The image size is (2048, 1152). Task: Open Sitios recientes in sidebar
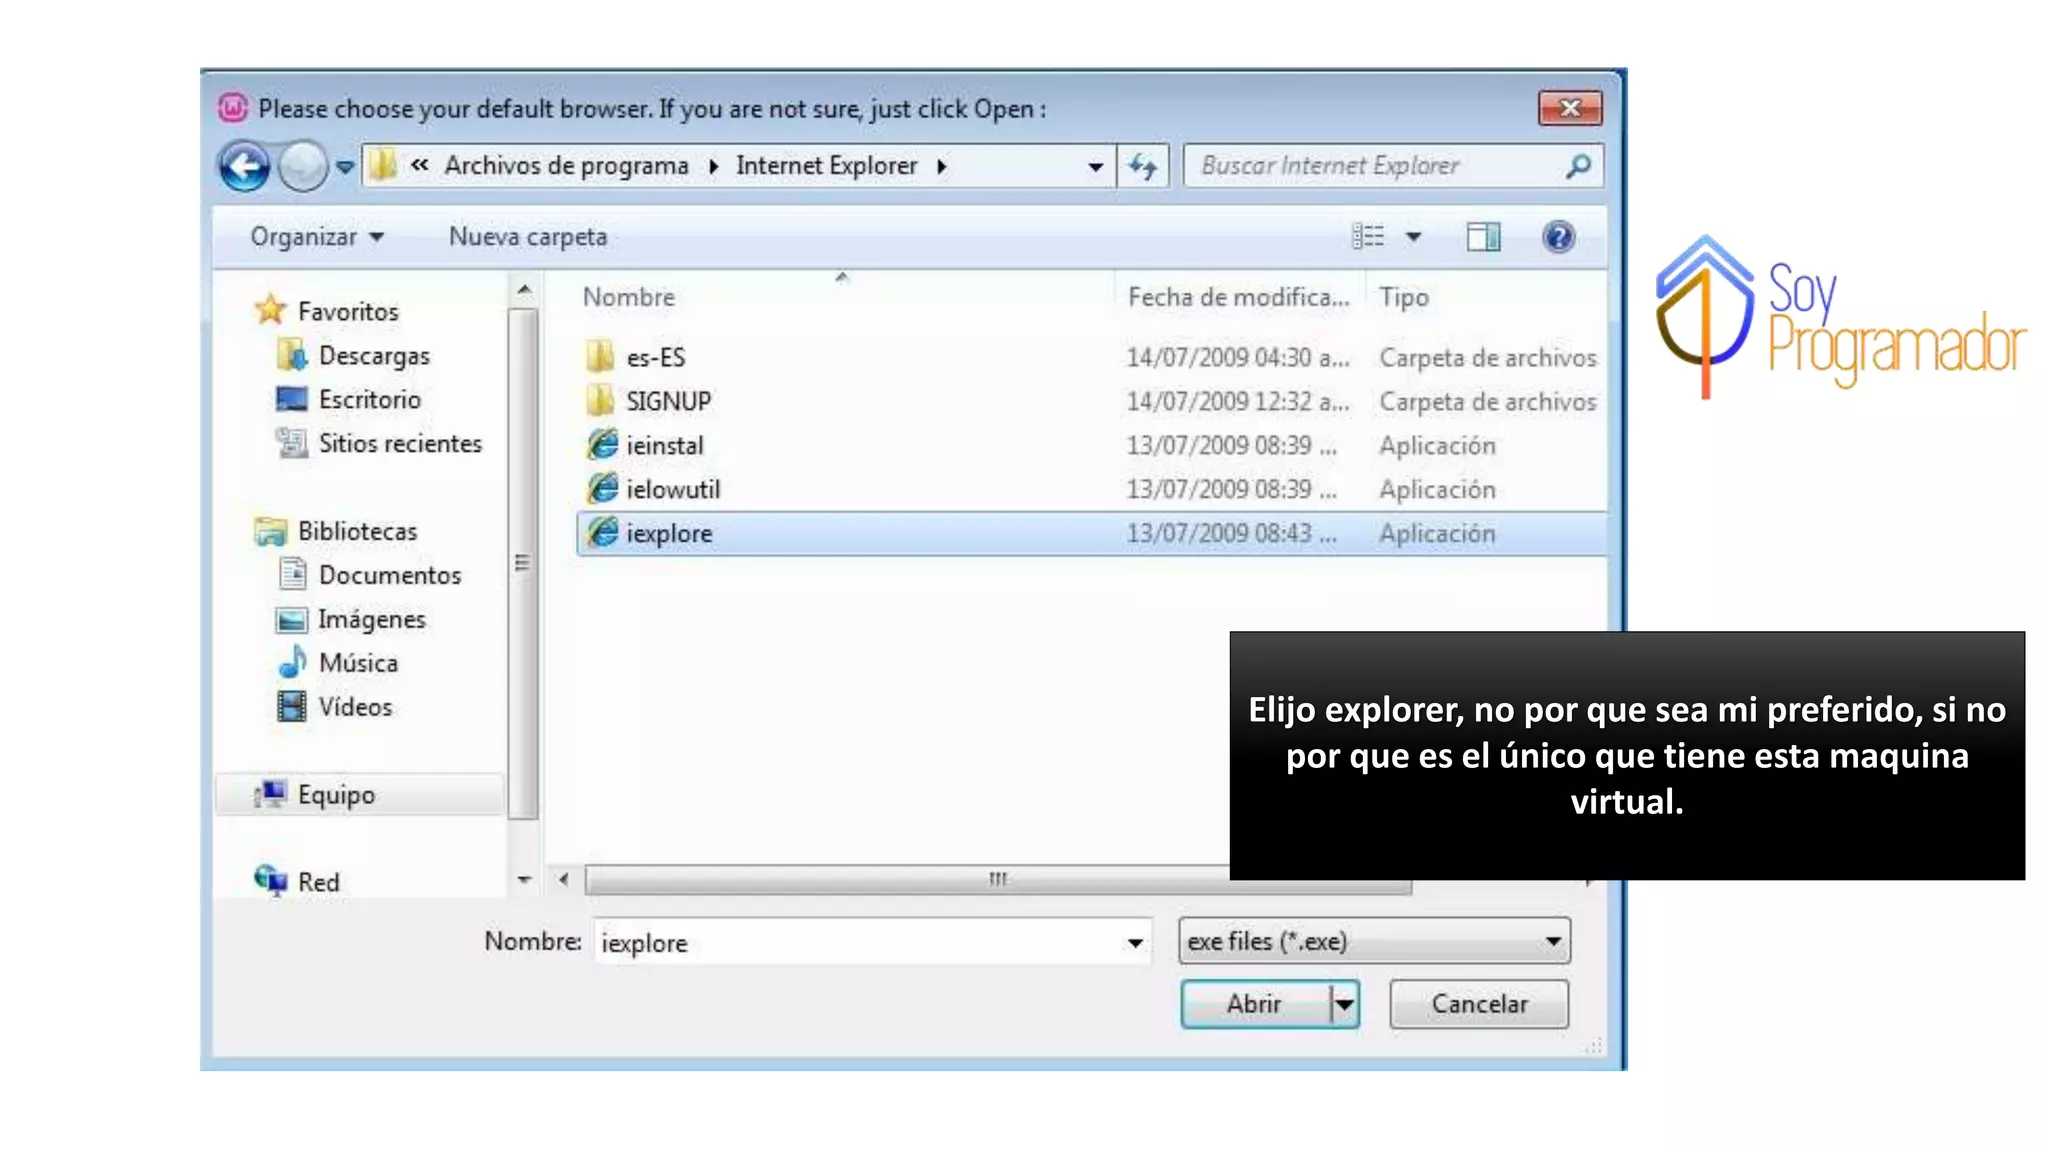[x=400, y=444]
